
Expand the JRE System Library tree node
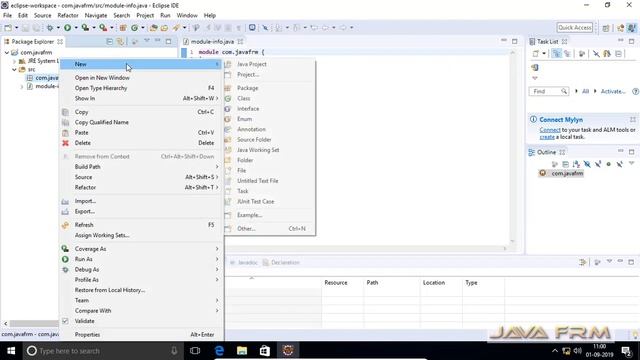coord(14,61)
